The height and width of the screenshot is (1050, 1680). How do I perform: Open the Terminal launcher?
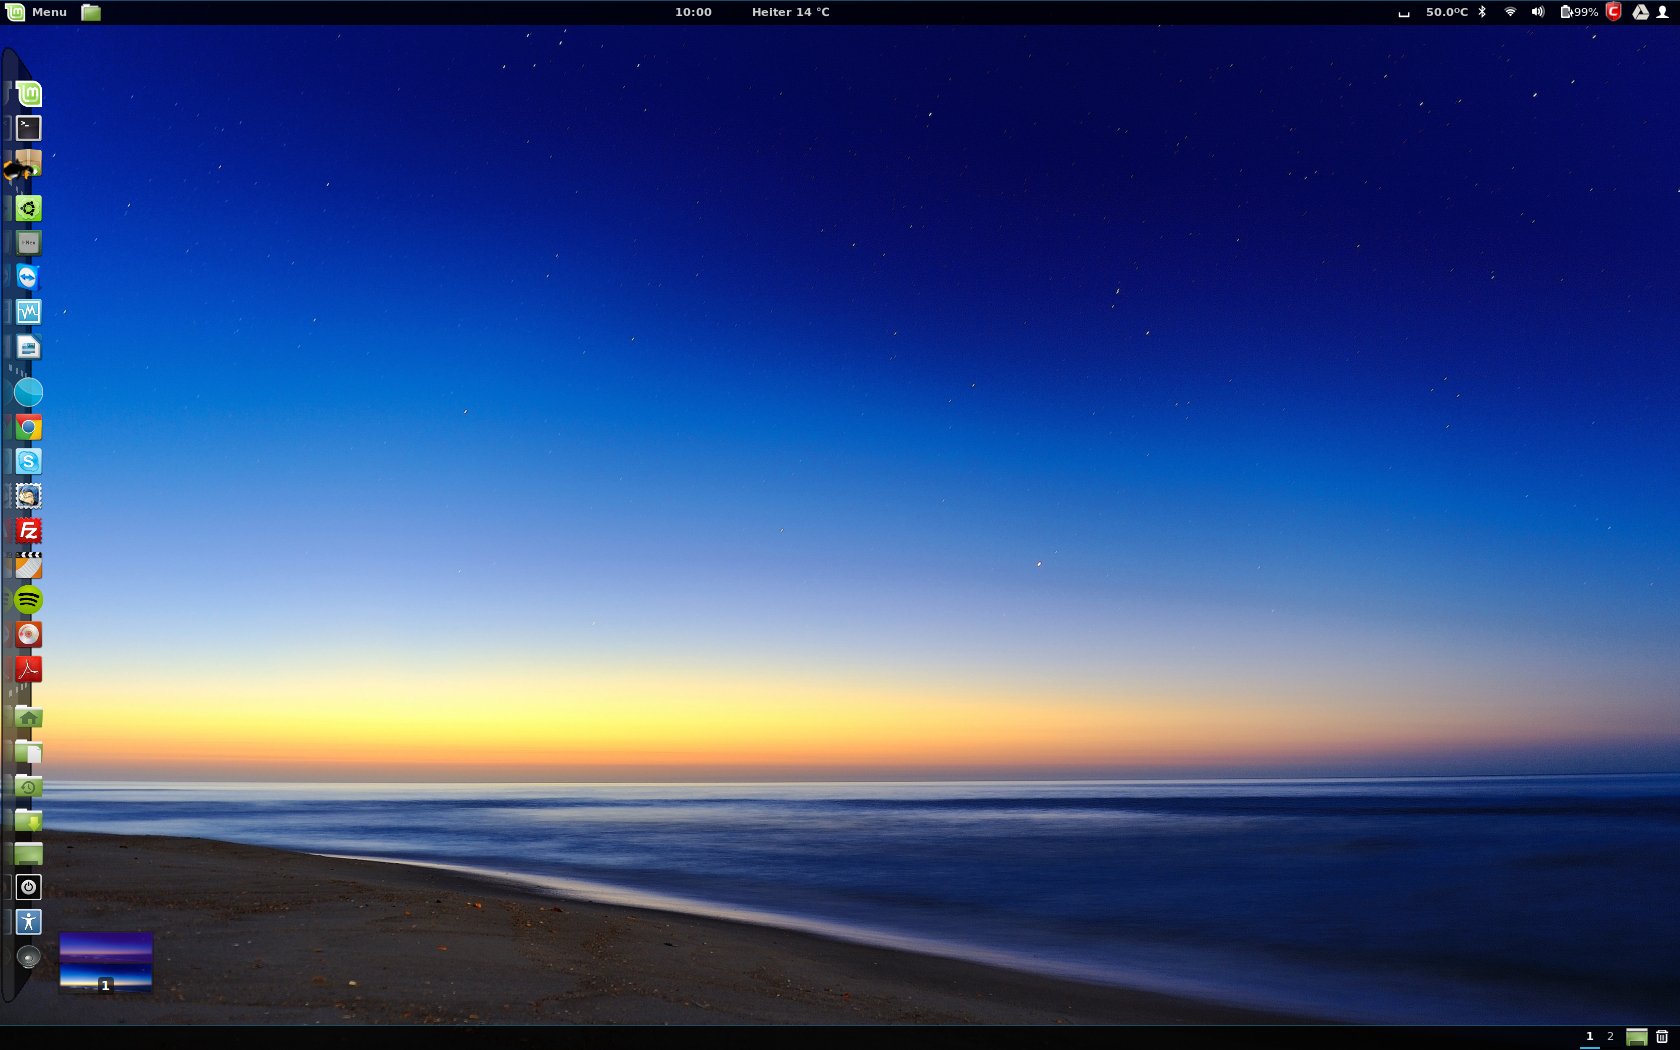click(x=28, y=128)
